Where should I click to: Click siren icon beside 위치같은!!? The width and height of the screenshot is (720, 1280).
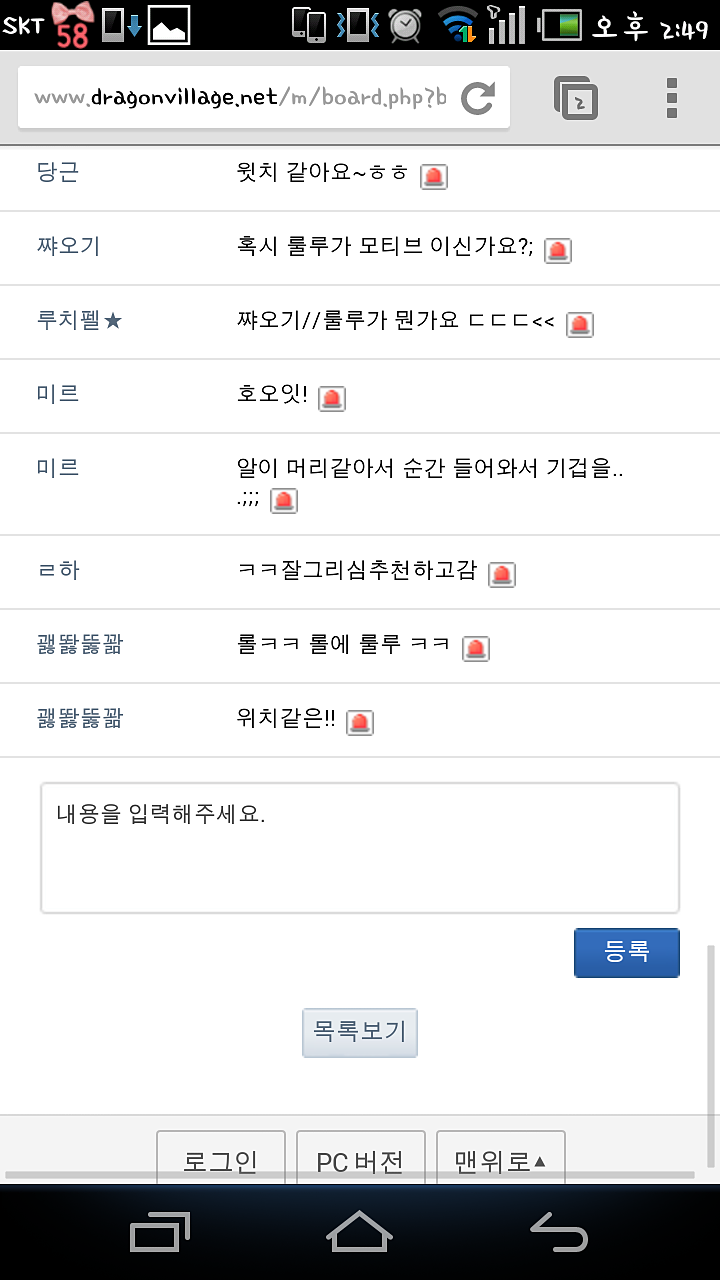pos(360,722)
